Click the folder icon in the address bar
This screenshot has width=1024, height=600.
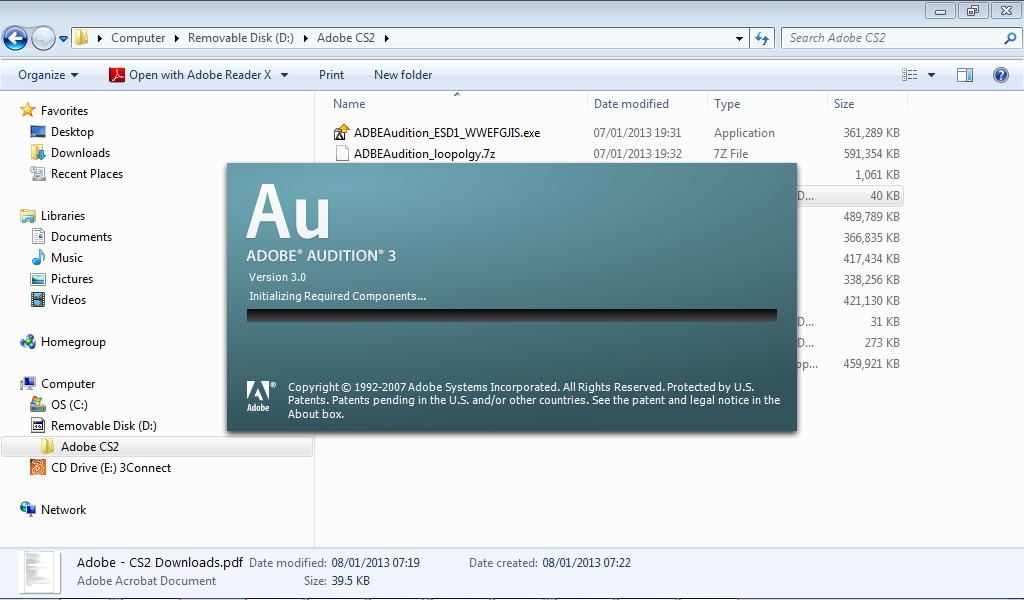(x=81, y=37)
